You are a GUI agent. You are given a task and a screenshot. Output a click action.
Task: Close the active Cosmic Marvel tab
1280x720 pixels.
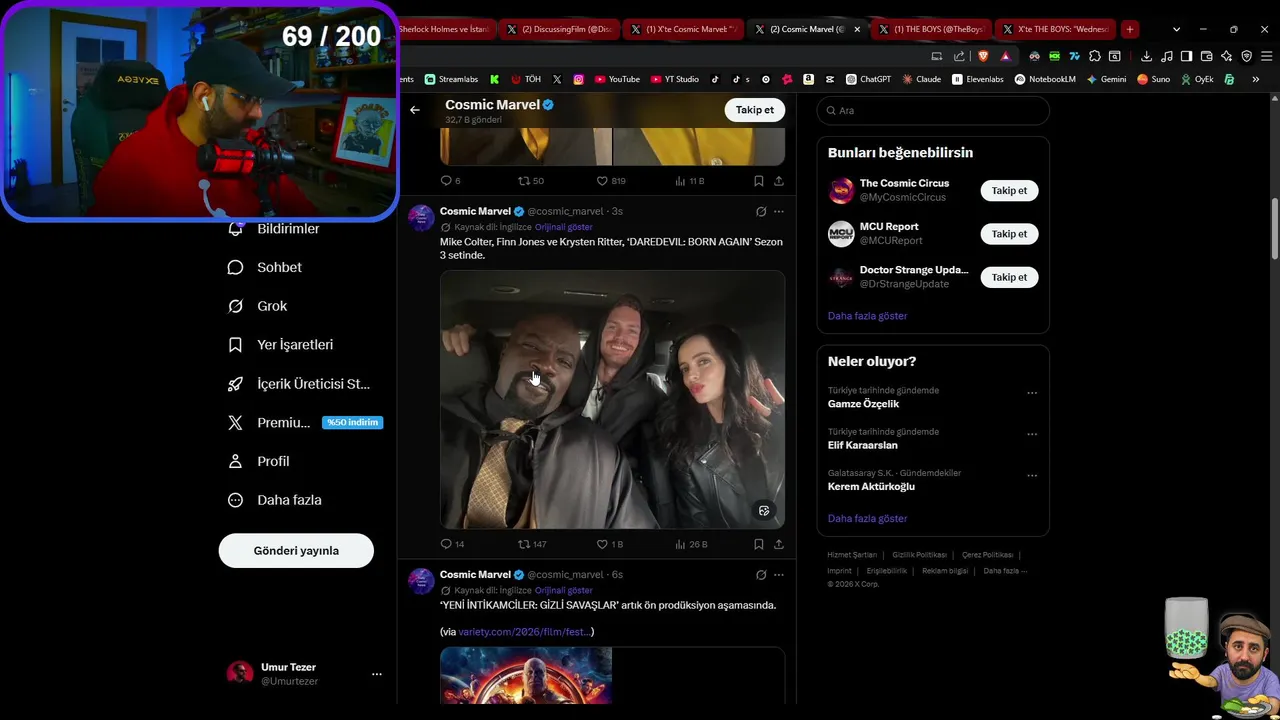(856, 29)
